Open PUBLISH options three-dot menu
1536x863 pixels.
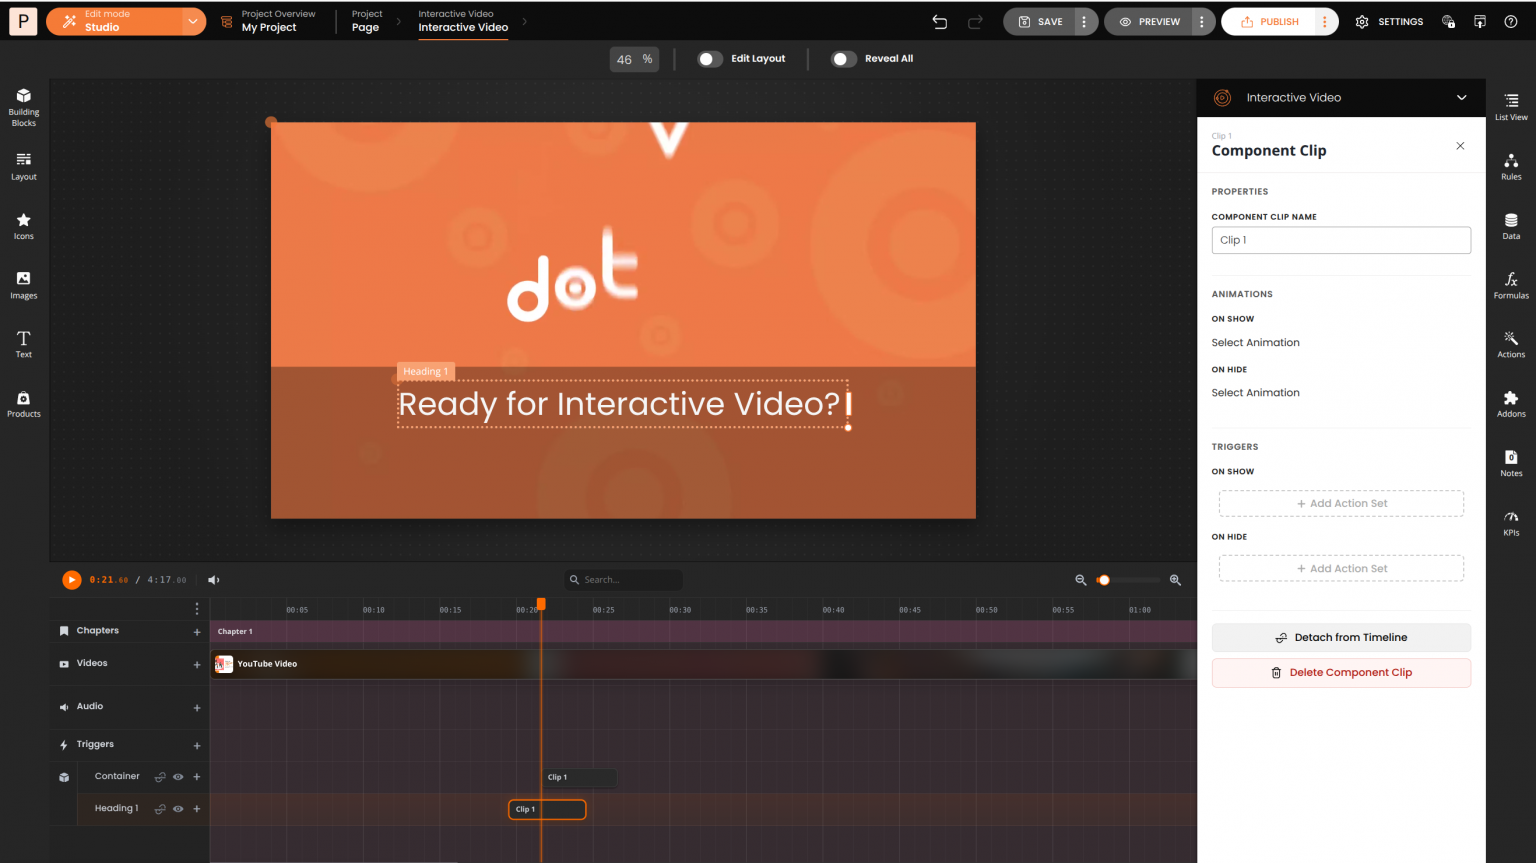(x=1325, y=21)
